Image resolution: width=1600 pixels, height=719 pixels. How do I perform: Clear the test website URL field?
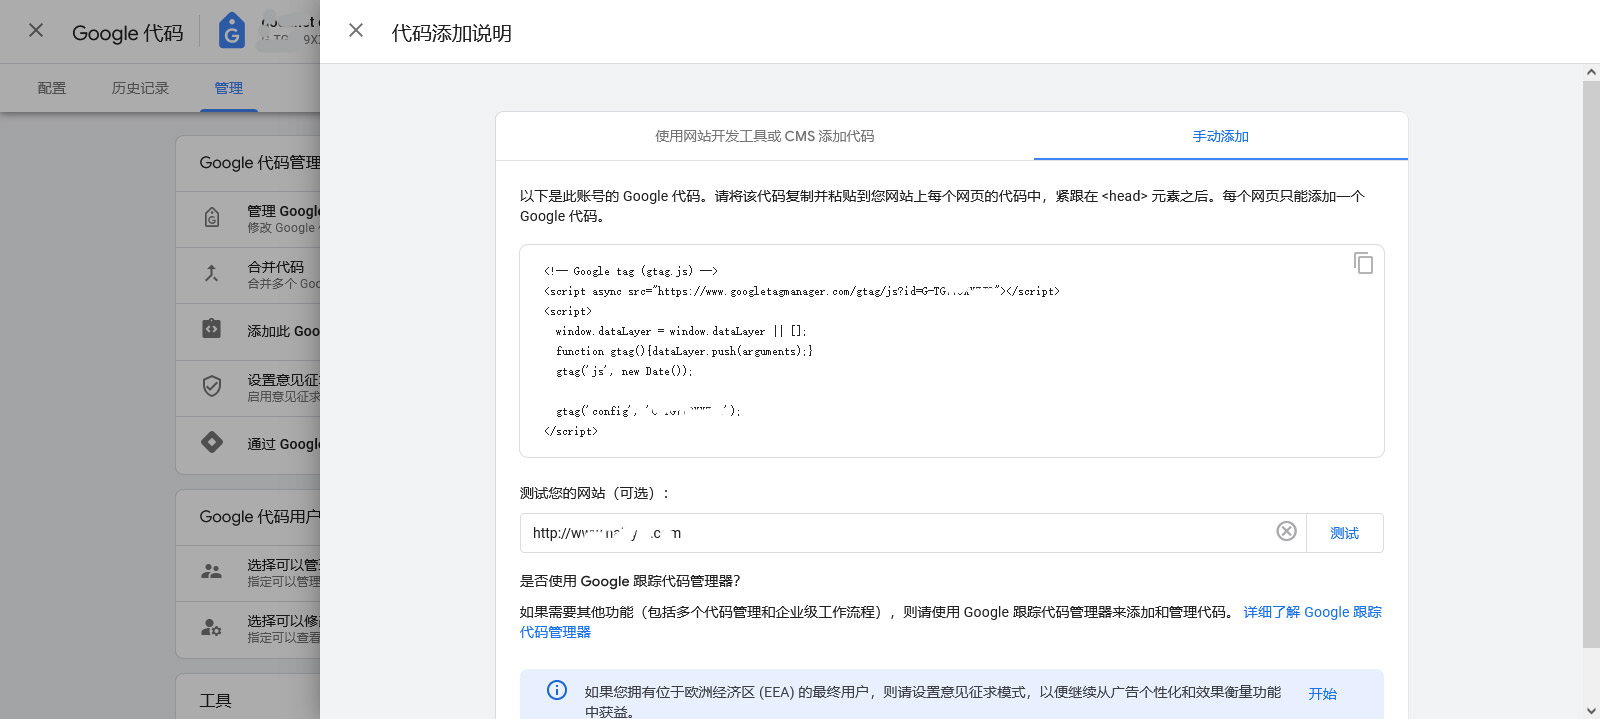[x=1287, y=532]
